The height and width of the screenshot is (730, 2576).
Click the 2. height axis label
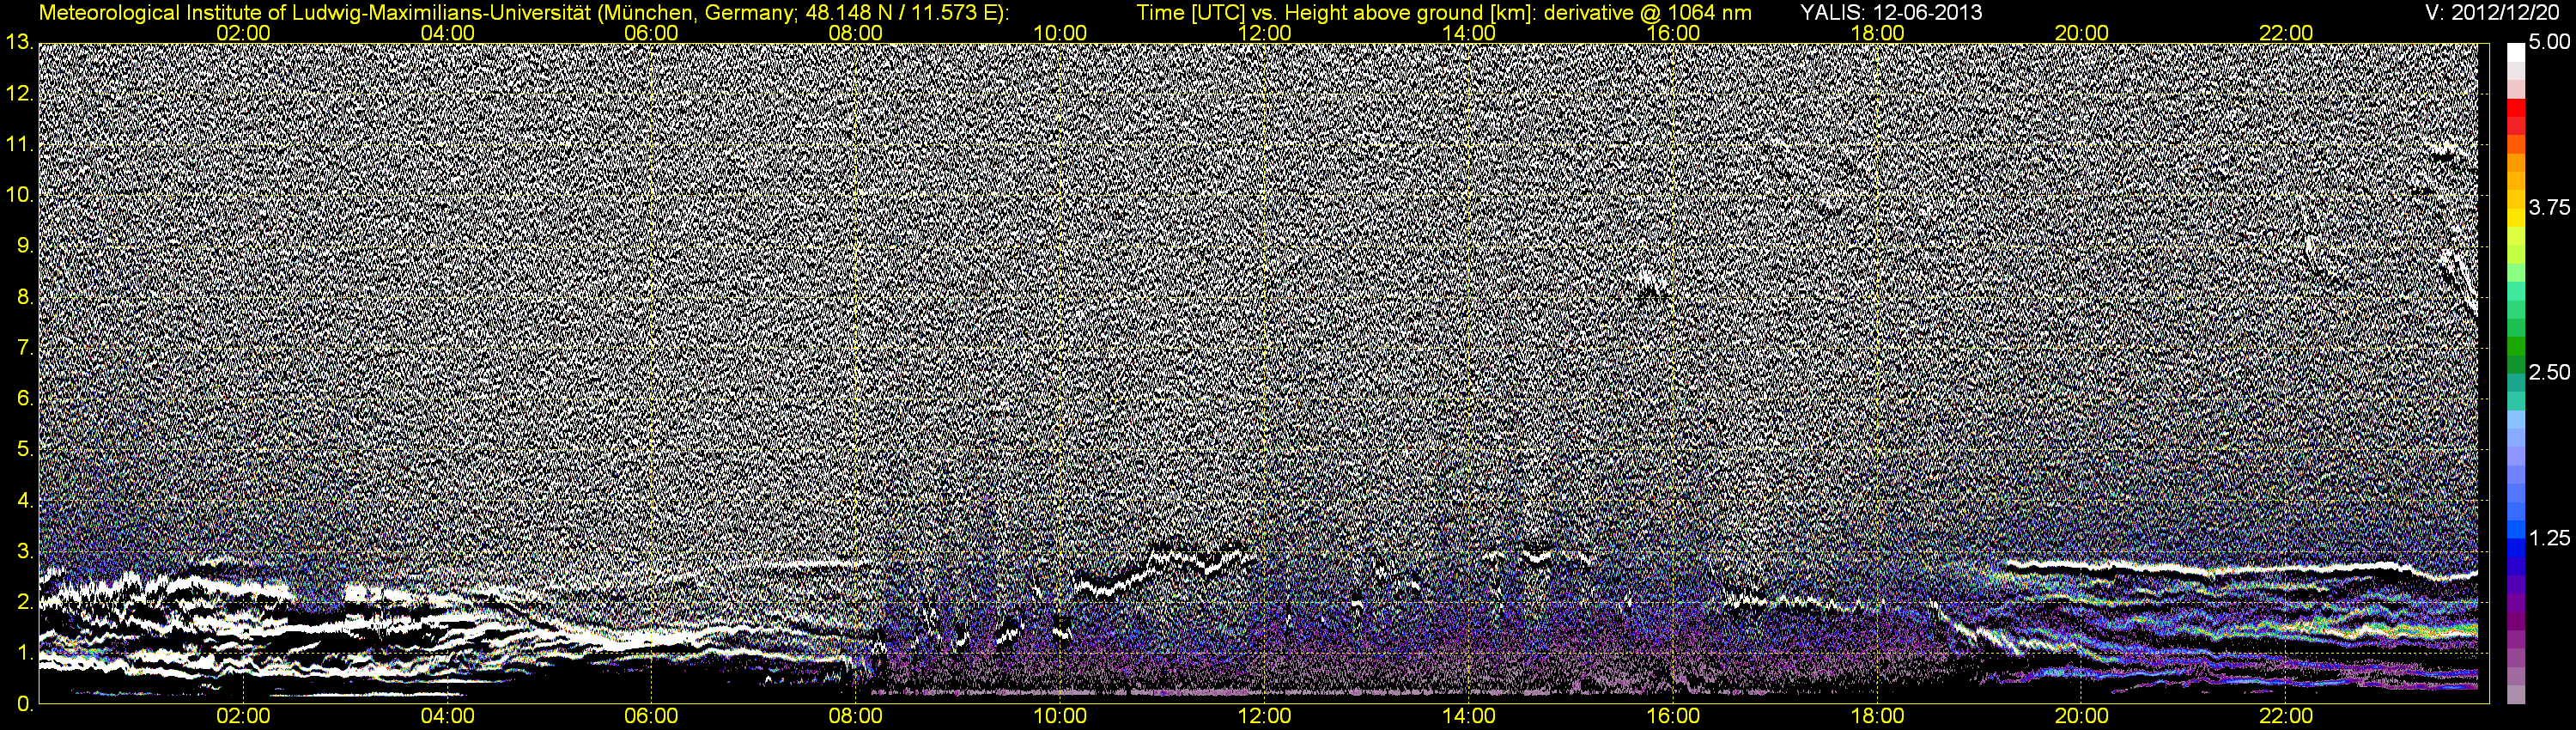[x=26, y=602]
